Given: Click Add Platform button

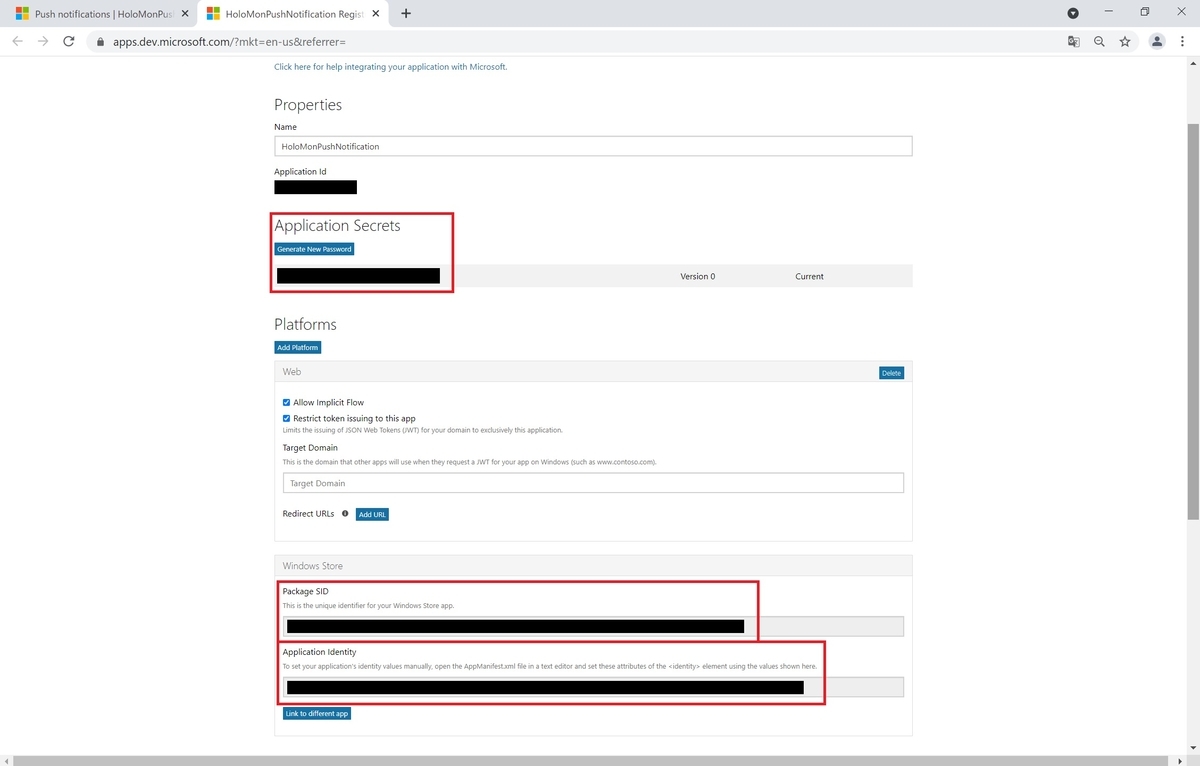Looking at the screenshot, I should click(298, 347).
